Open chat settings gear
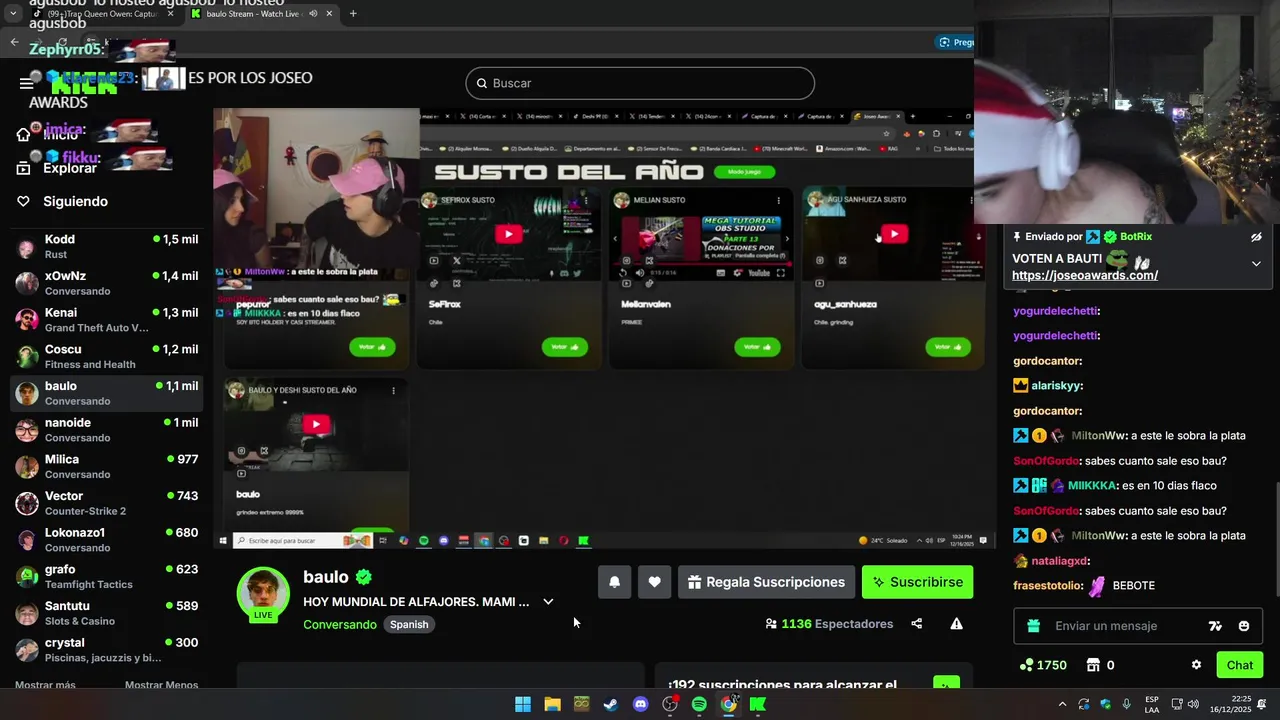Viewport: 1280px width, 720px height. click(x=1196, y=665)
